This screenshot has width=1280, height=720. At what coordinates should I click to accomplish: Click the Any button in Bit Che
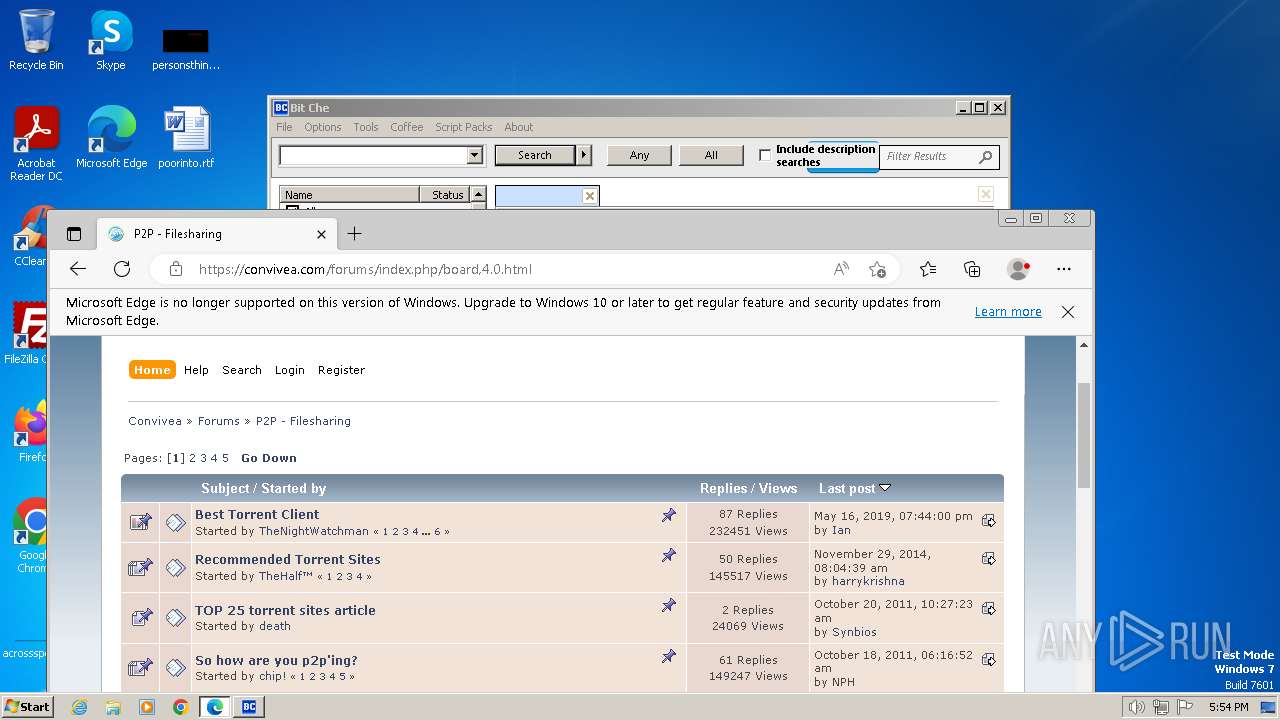point(639,155)
